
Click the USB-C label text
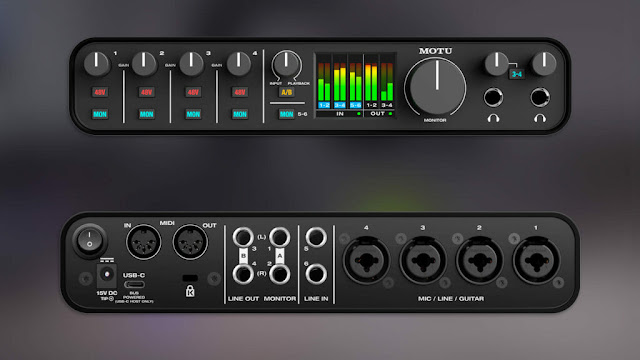134,275
